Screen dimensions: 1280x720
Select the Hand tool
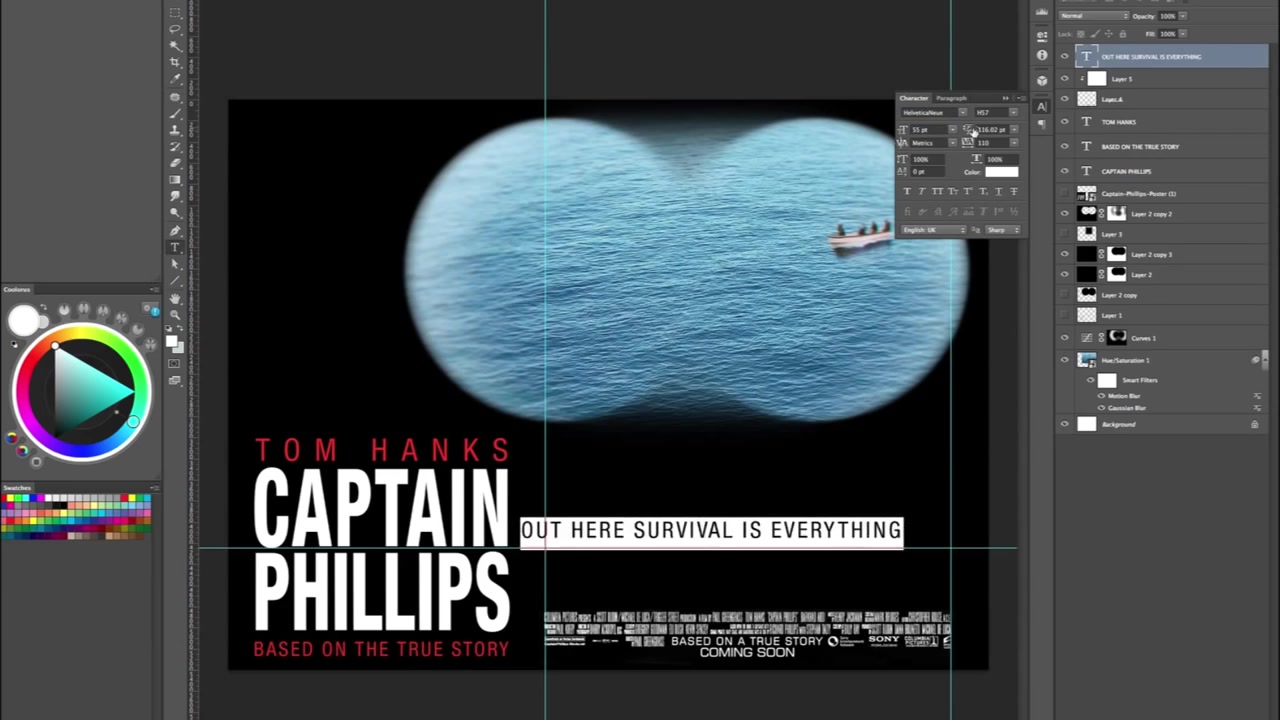pyautogui.click(x=175, y=298)
